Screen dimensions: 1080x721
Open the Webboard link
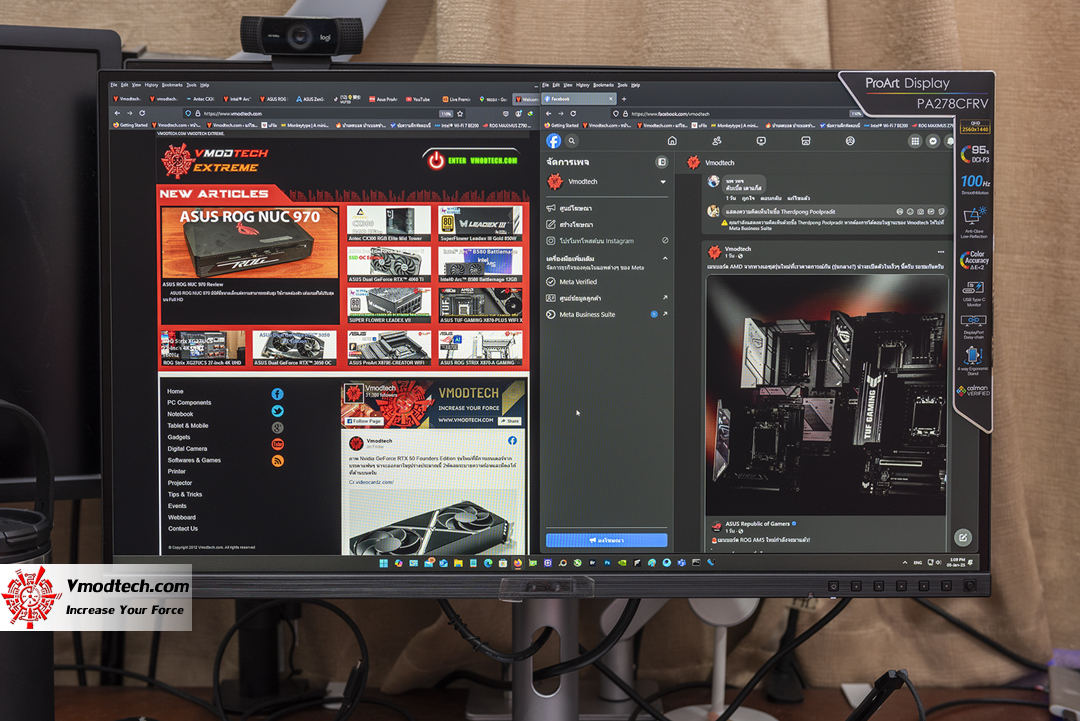(182, 518)
